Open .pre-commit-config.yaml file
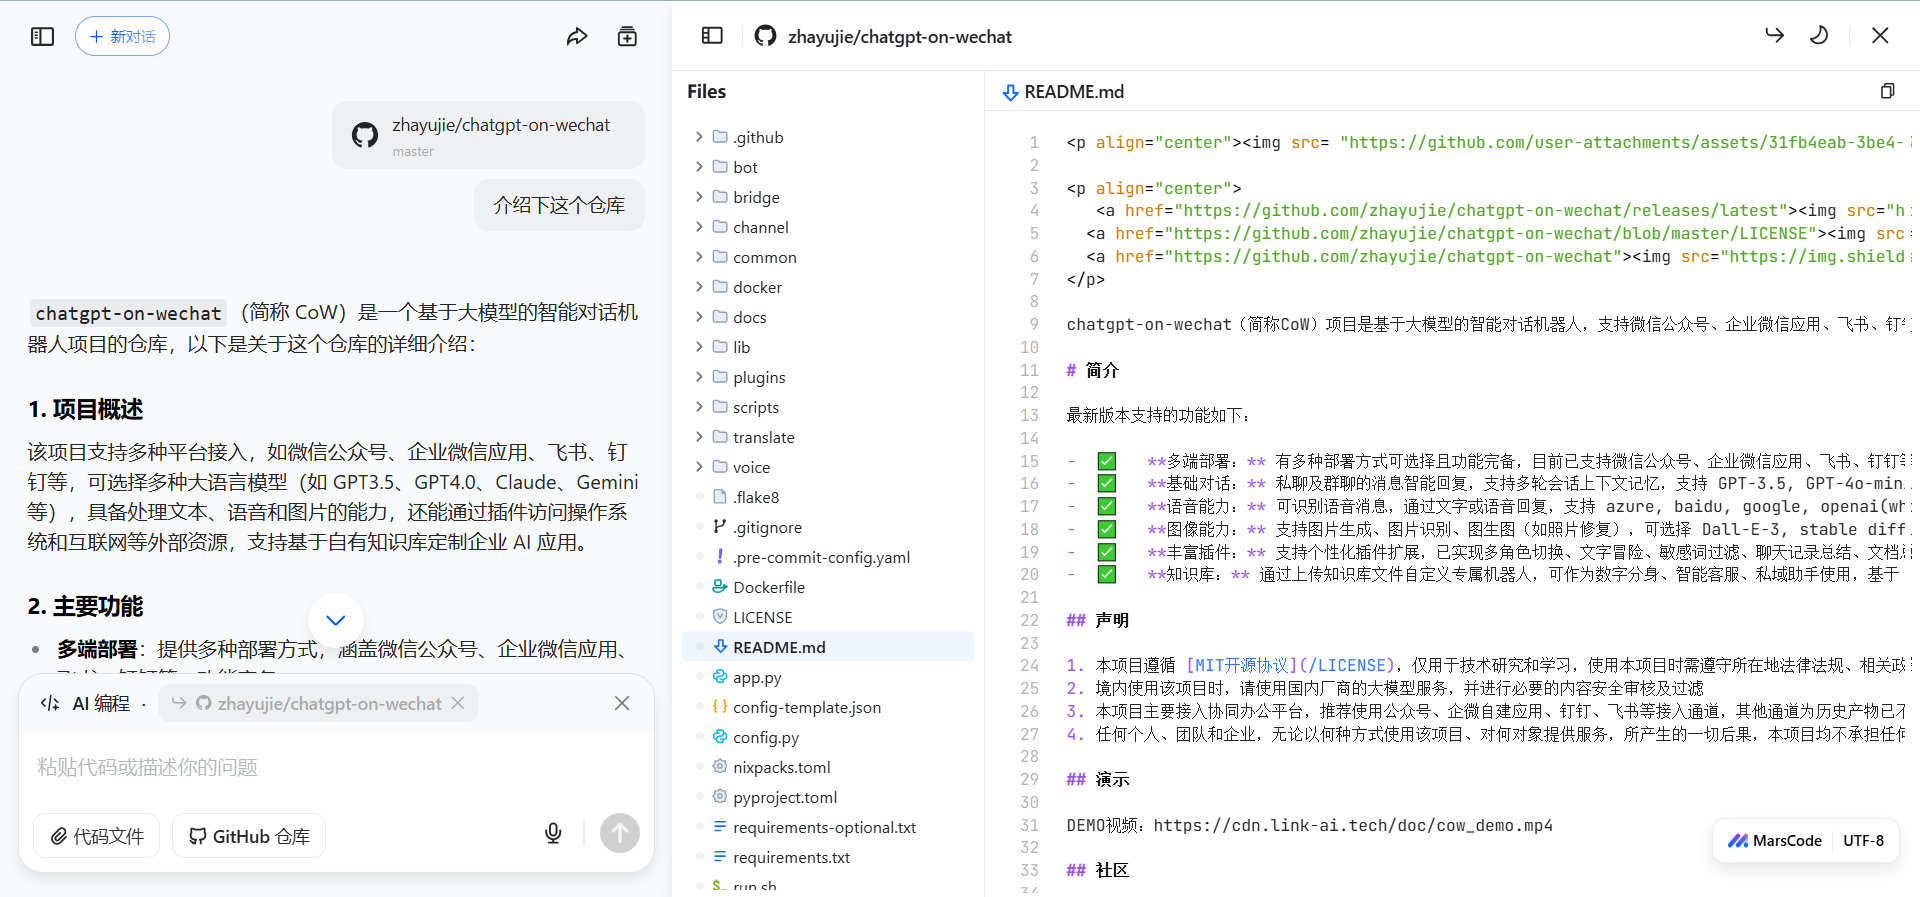This screenshot has width=1920, height=897. (x=828, y=557)
